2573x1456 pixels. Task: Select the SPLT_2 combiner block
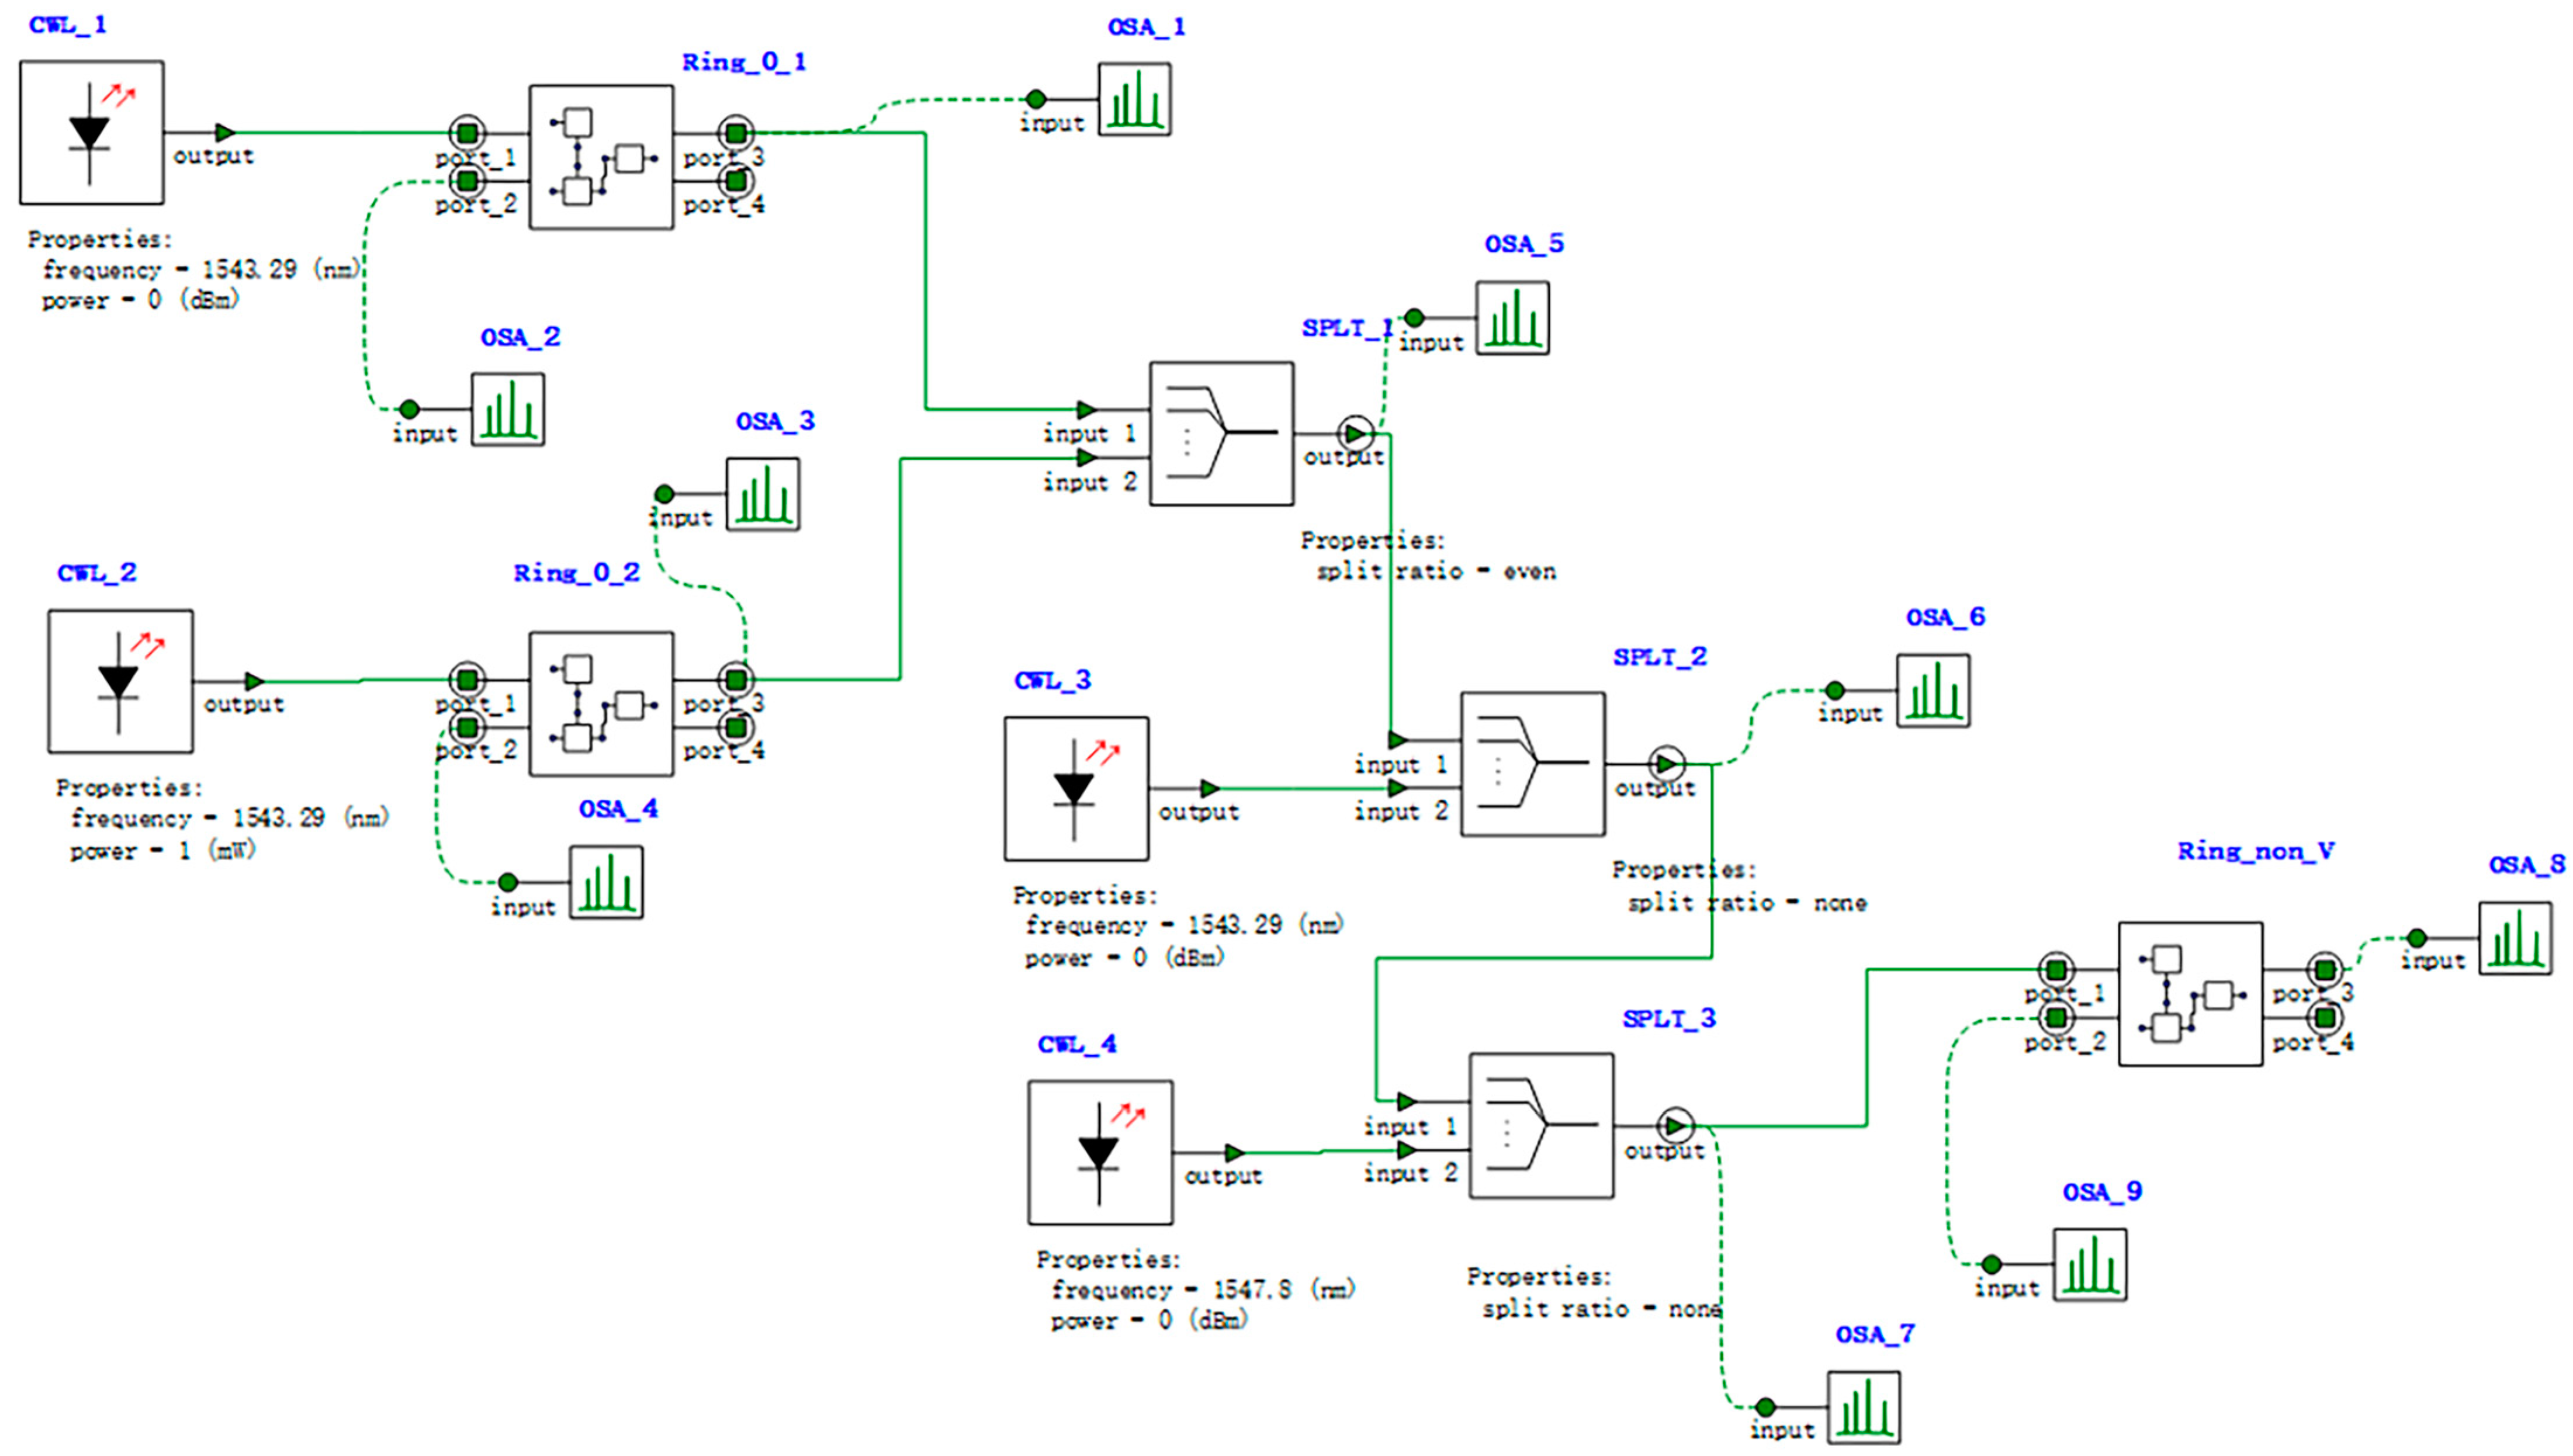click(1532, 764)
